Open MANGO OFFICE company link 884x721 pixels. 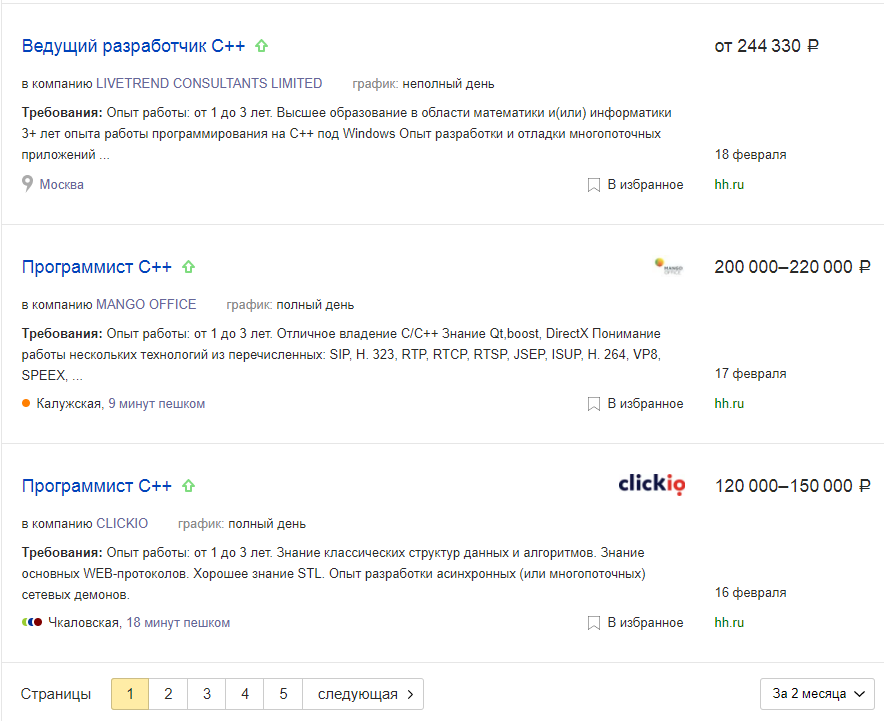click(x=146, y=304)
